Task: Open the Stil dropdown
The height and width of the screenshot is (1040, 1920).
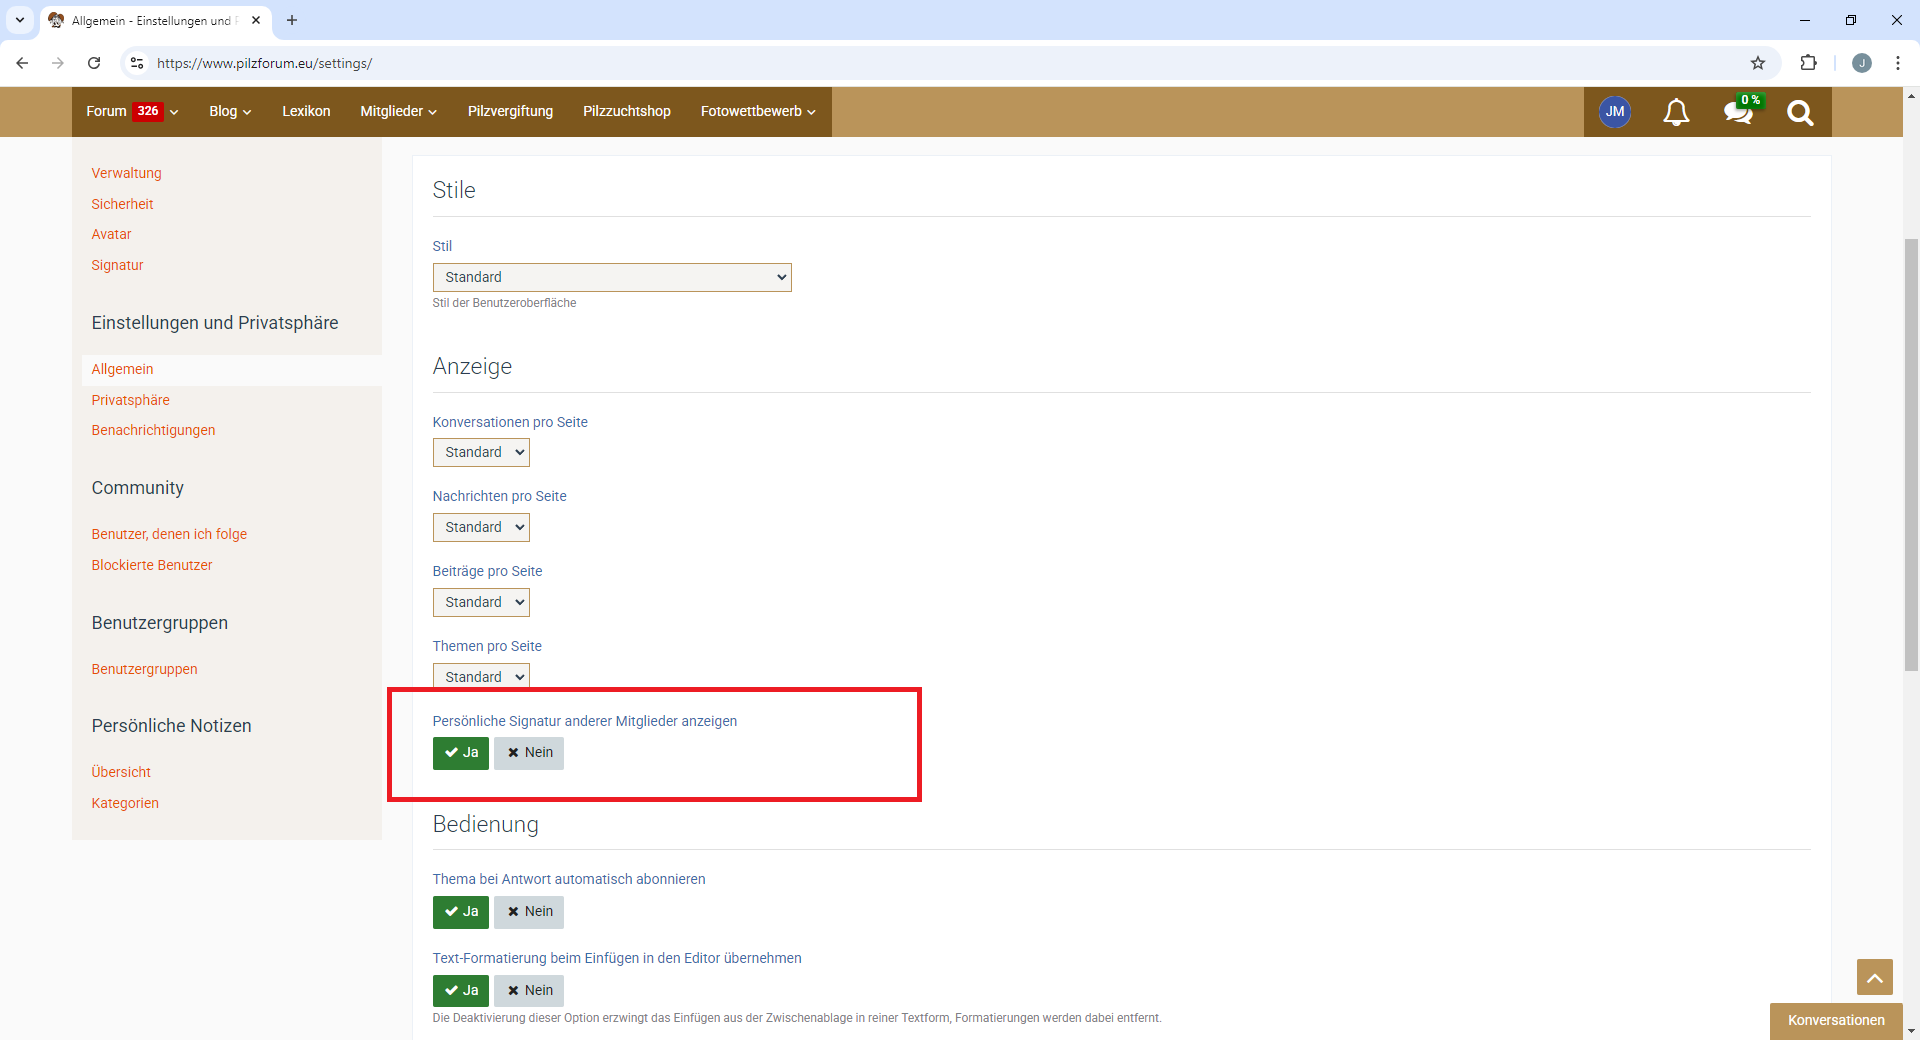Action: tap(612, 277)
